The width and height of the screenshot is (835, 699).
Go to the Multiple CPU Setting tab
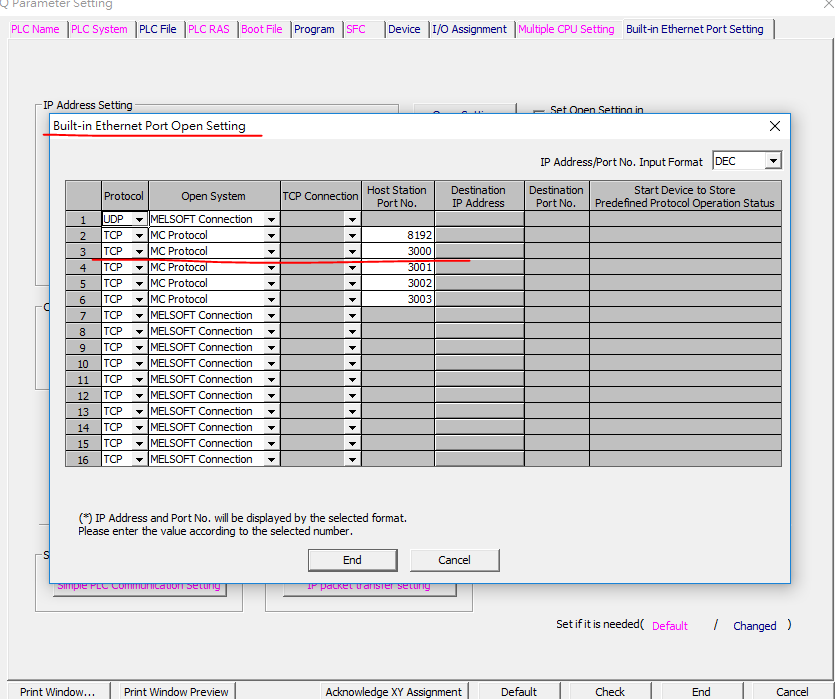click(566, 29)
